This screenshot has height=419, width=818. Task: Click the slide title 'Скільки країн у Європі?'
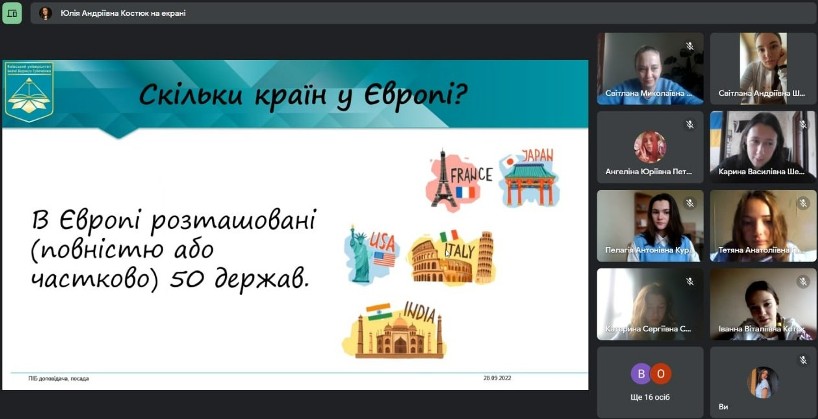(304, 95)
